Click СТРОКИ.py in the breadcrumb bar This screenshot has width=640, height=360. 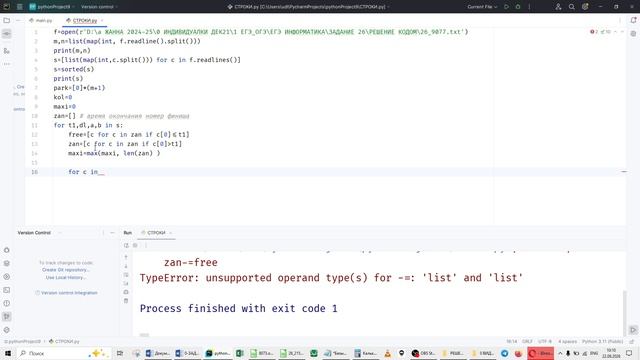[x=64, y=341]
